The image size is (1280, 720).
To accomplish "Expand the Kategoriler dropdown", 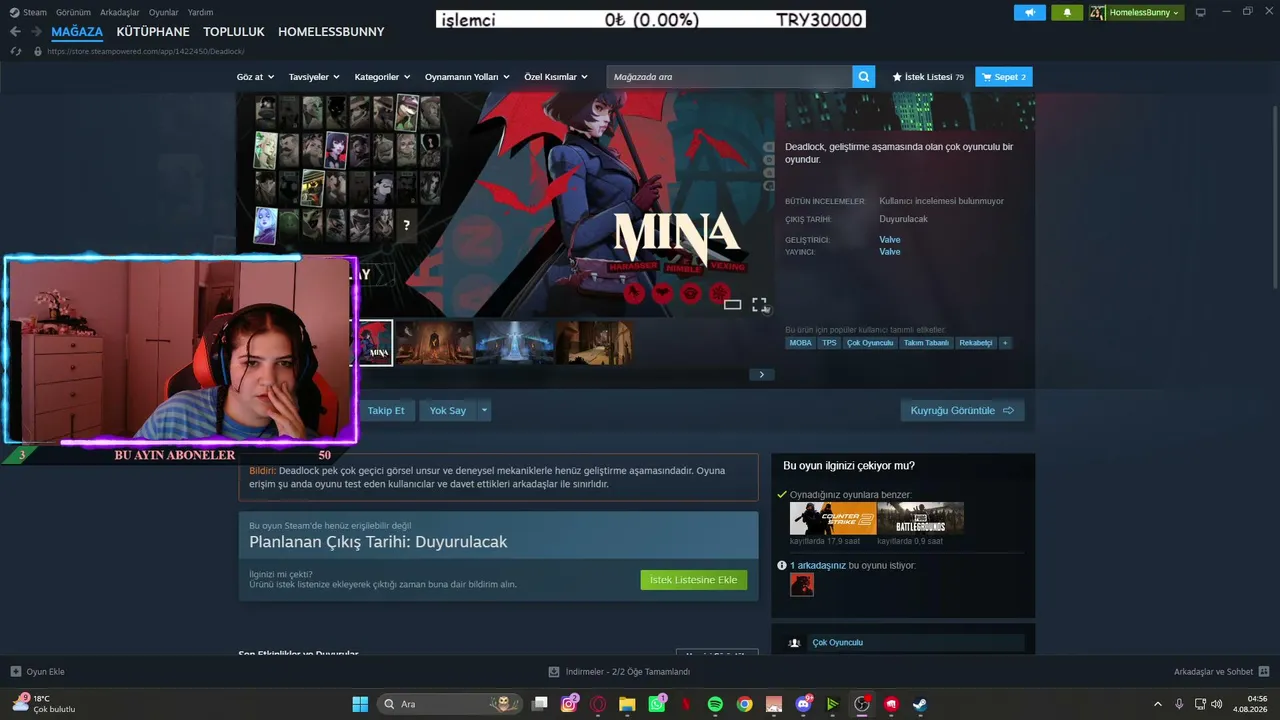I will tap(382, 77).
